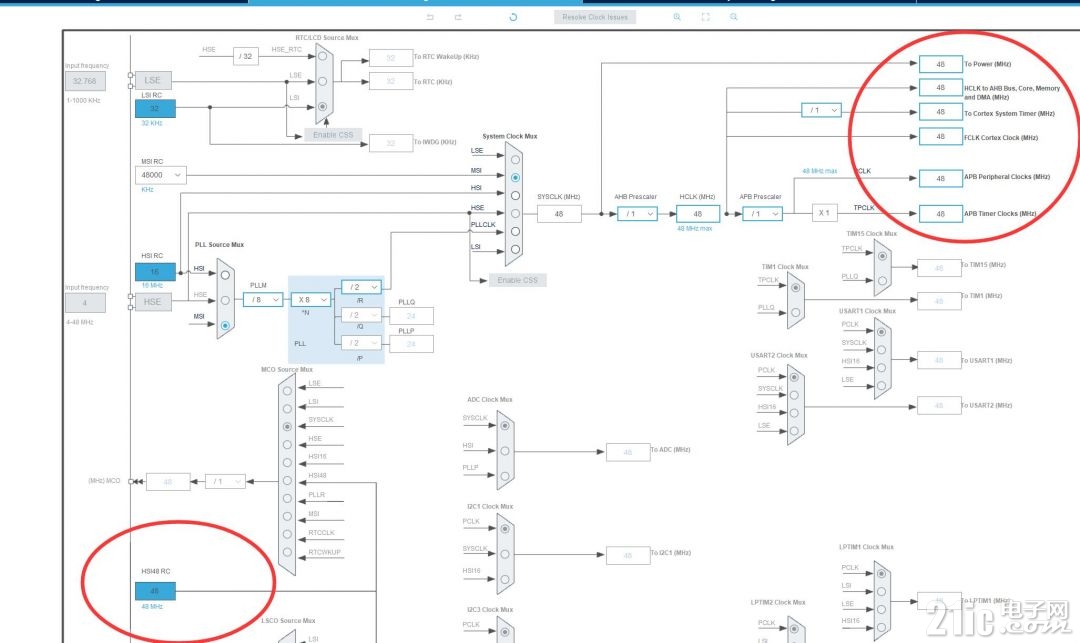Viewport: 1080px width, 643px height.
Task: Click the LSE input frequency field 32.768
Action: tap(85, 81)
